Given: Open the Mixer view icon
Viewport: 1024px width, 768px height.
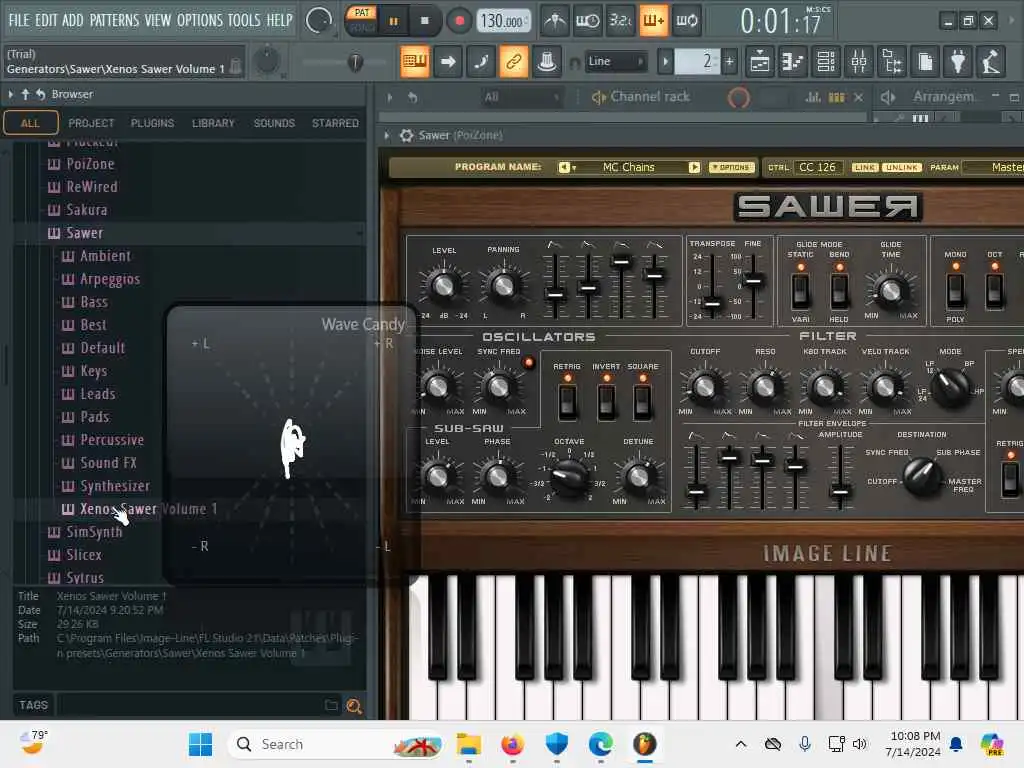Looking at the screenshot, I should (x=859, y=62).
